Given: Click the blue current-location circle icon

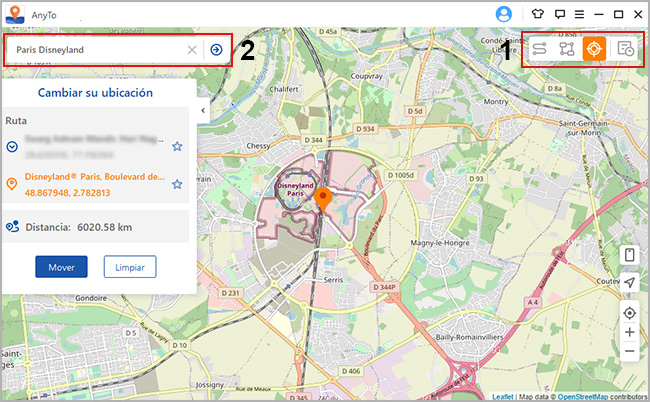Looking at the screenshot, I should click(x=12, y=146).
